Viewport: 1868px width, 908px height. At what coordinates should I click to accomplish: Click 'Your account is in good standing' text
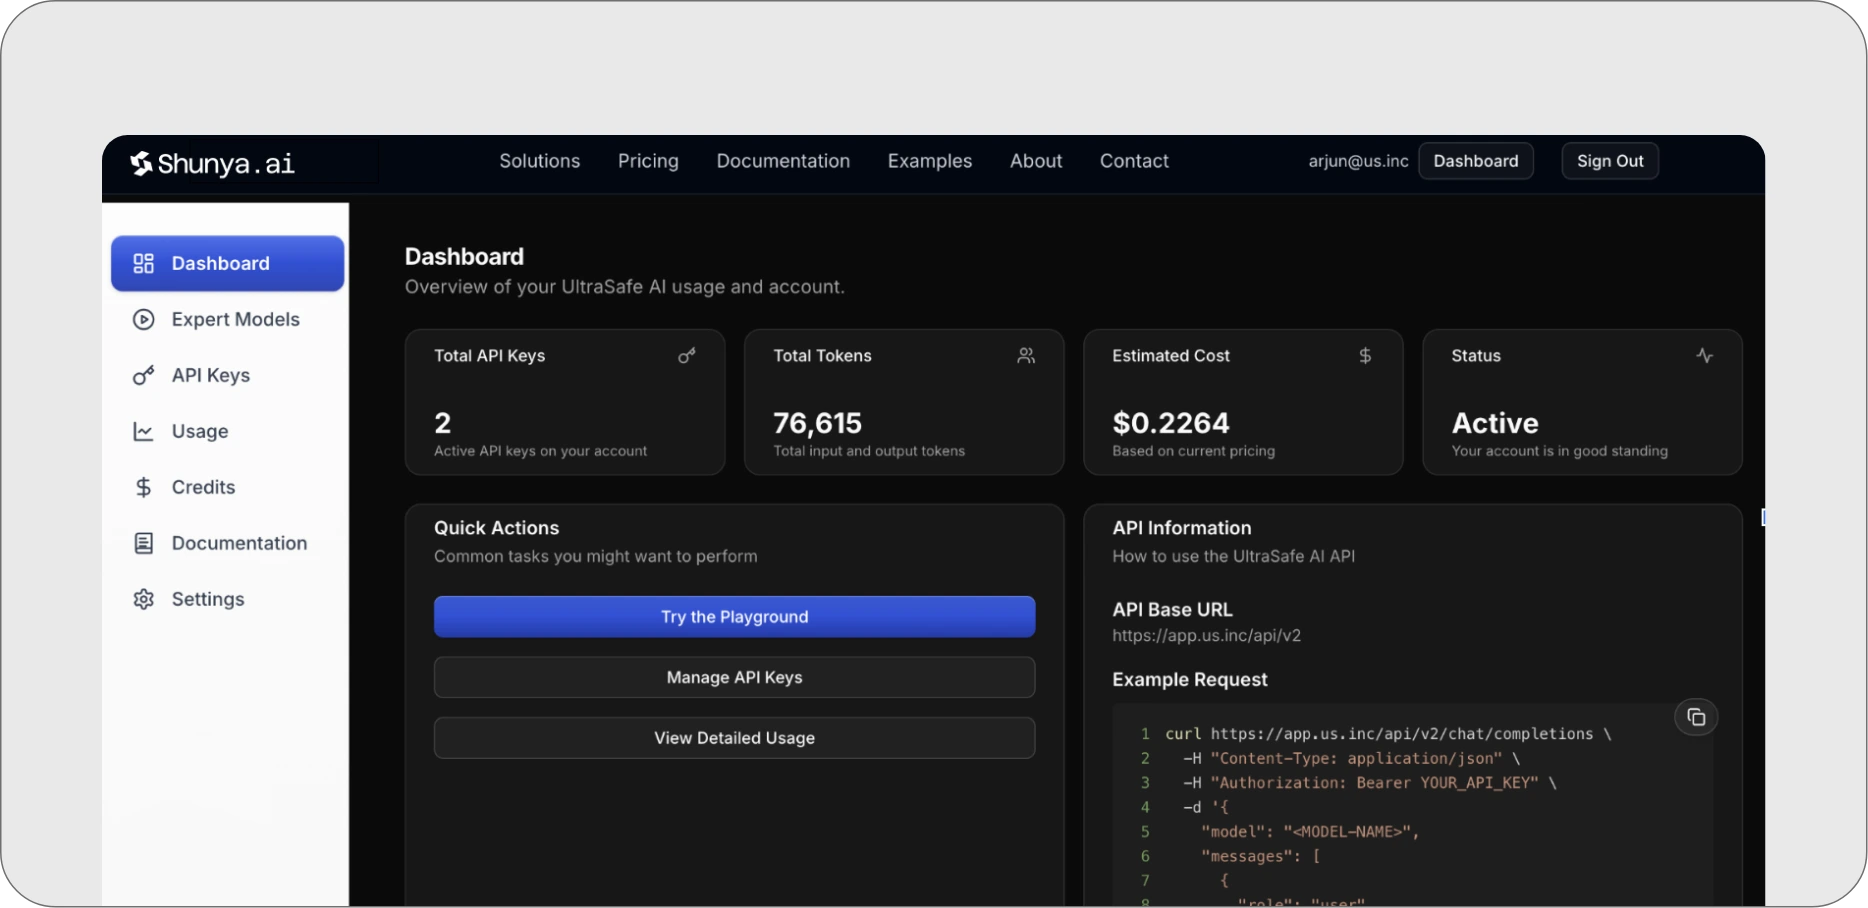click(1560, 451)
